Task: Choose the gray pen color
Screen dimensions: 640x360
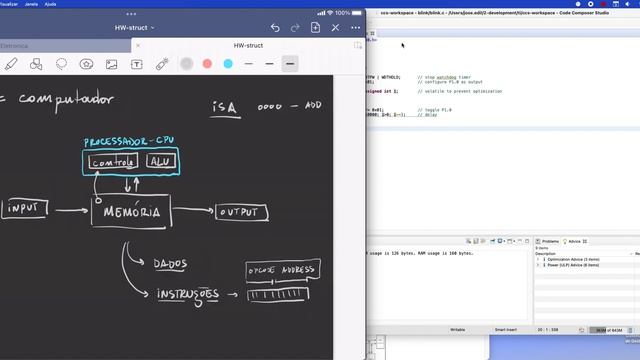Action: [x=187, y=64]
